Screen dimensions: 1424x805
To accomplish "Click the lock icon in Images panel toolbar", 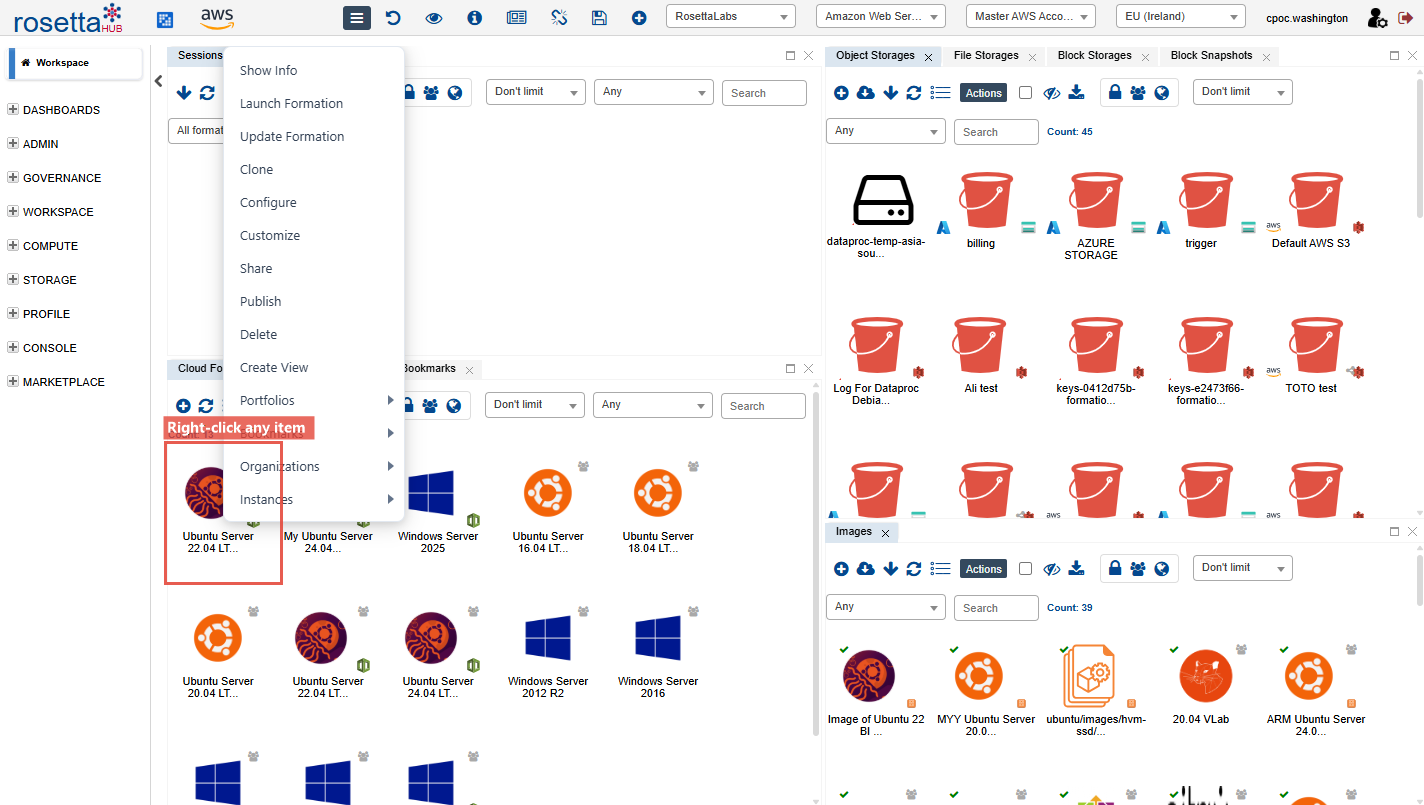I will pos(1115,569).
